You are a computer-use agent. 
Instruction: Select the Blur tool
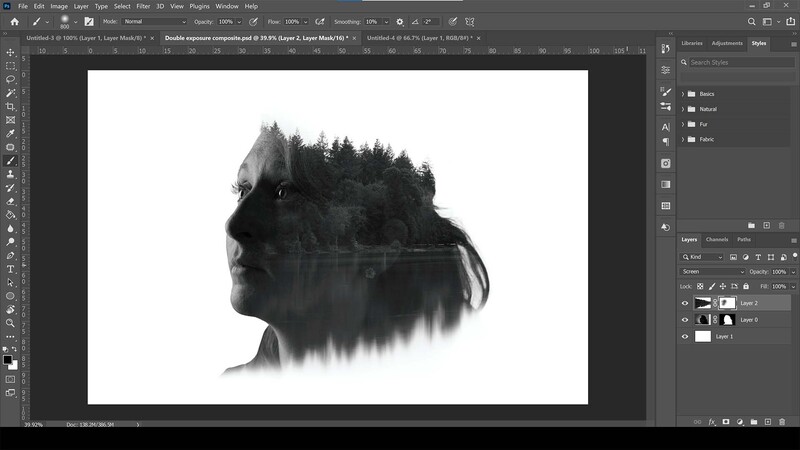click(10, 228)
